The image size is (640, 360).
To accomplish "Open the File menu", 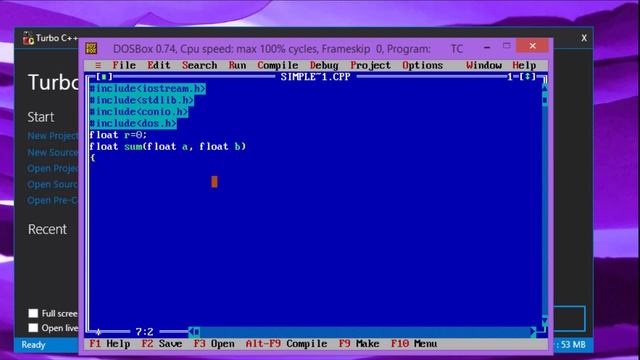I will 124,65.
